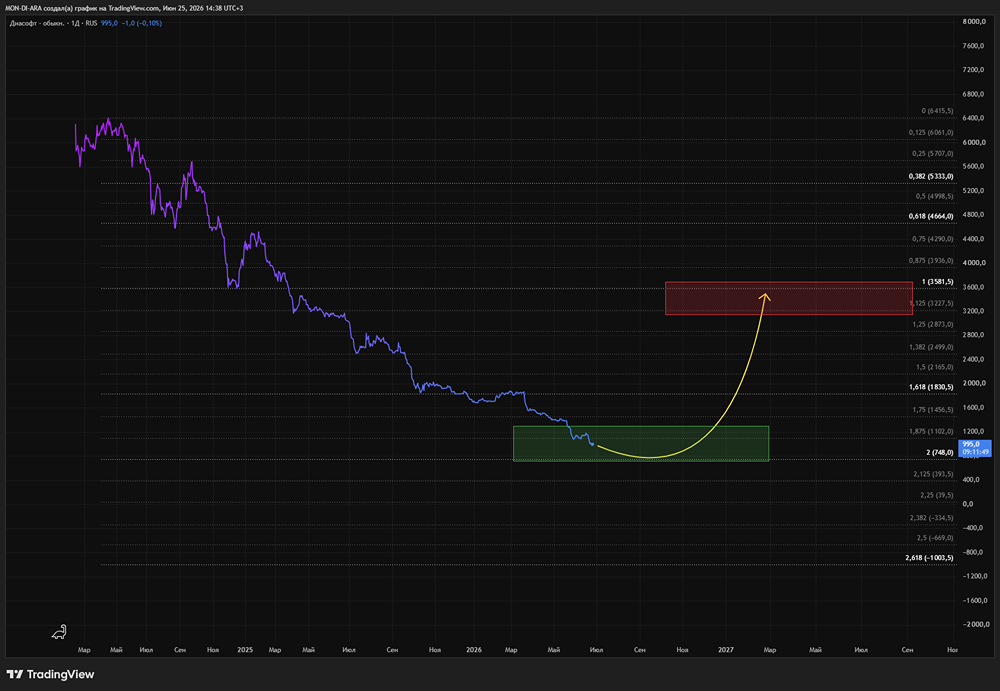The image size is (1000, 691).
Task: Click the 6800,0 price axis label
Action: point(974,94)
